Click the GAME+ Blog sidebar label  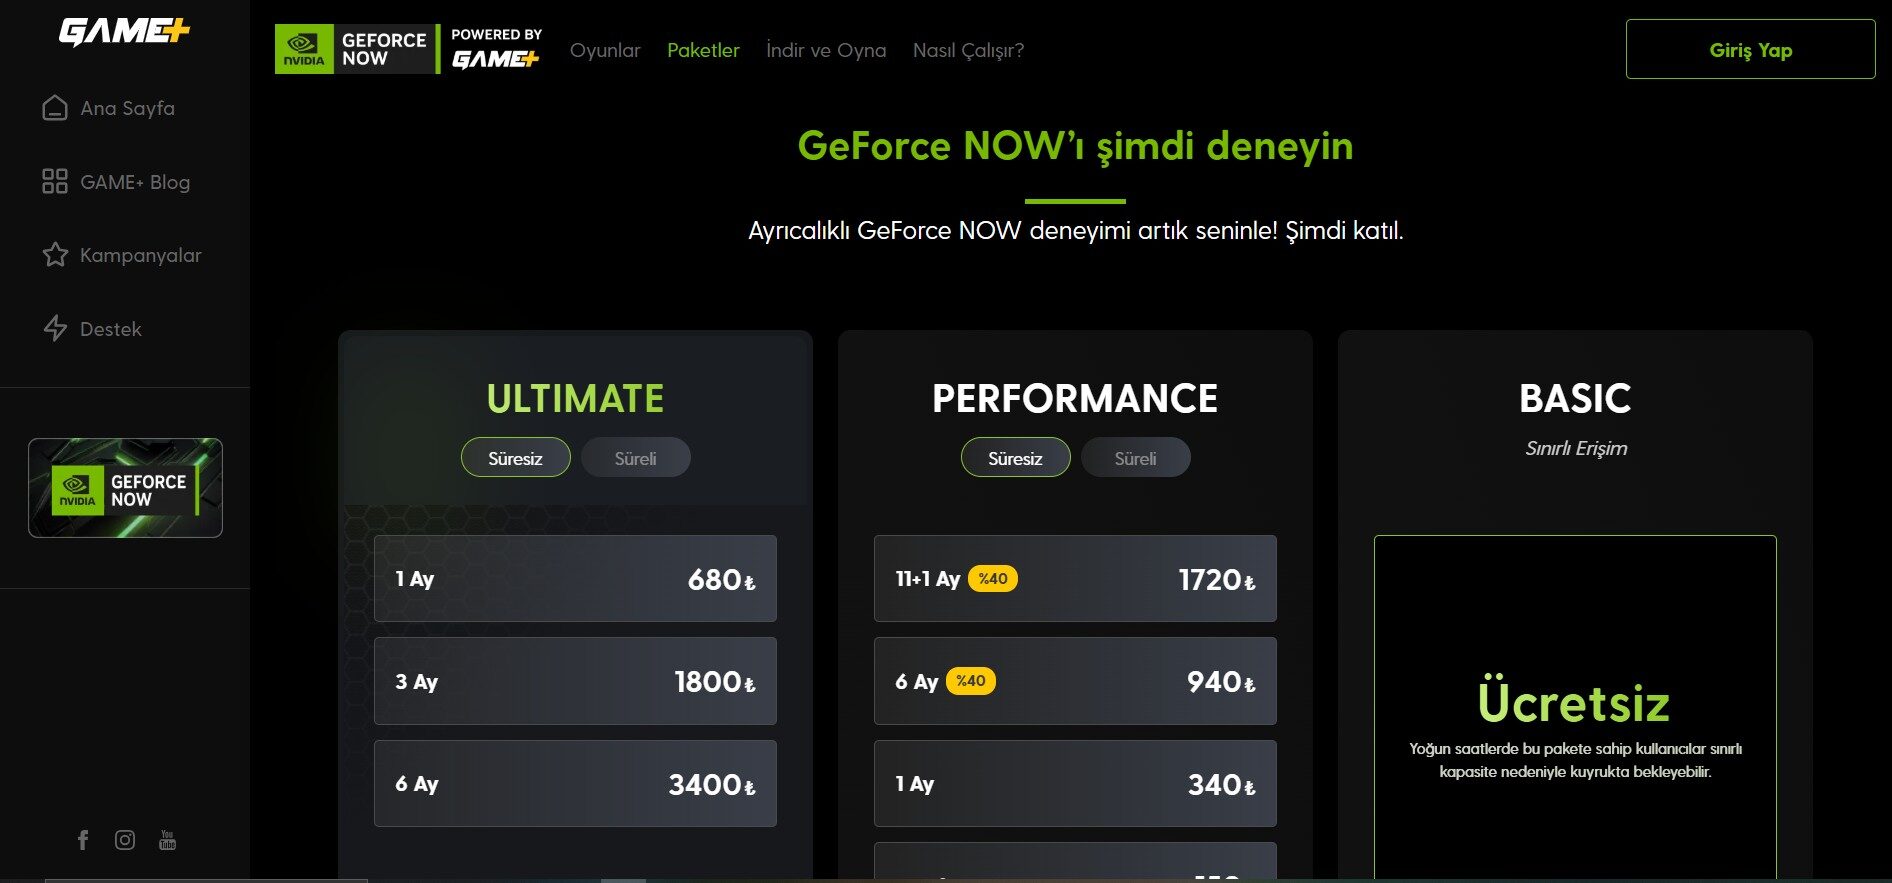click(x=135, y=182)
